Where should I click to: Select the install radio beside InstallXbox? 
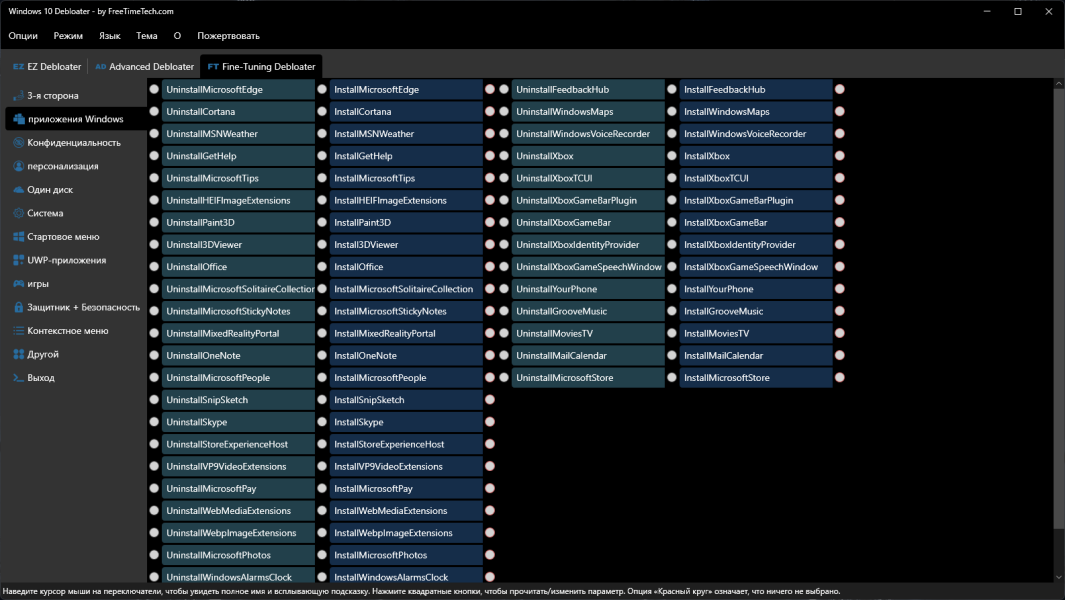(x=672, y=156)
